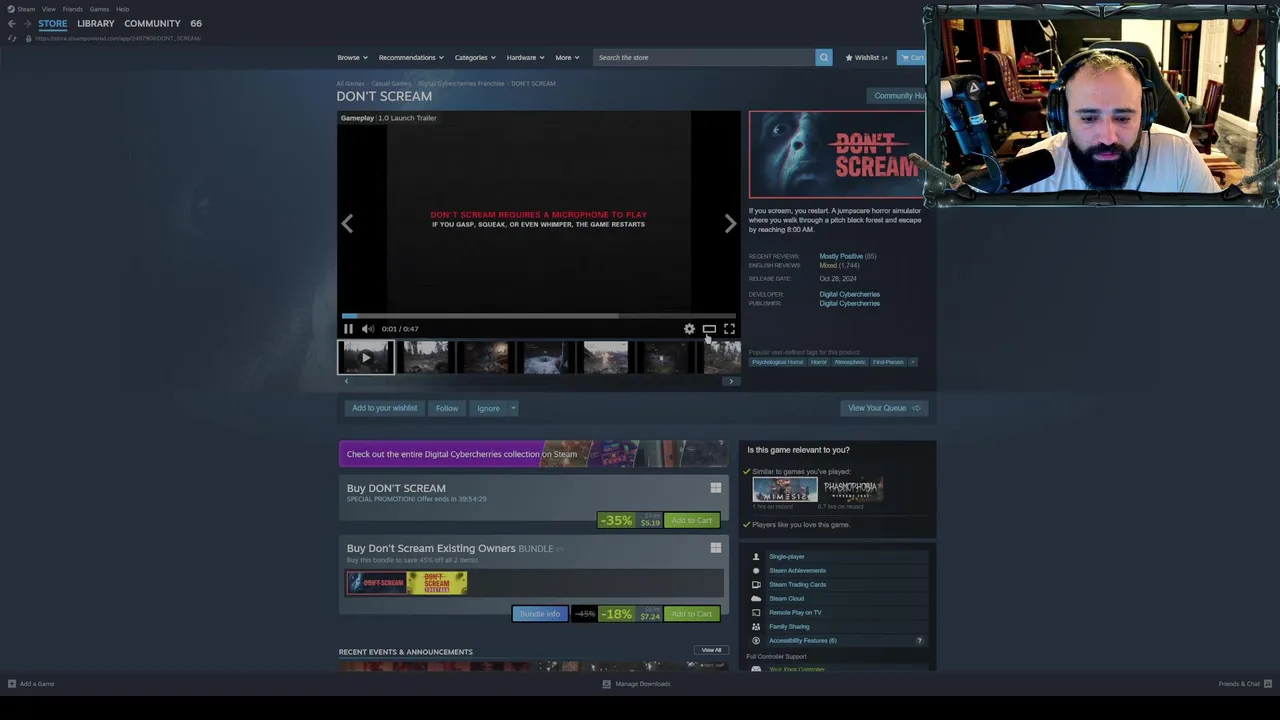The height and width of the screenshot is (720, 1280).
Task: Switch to the COMMUNITY tab
Action: tap(152, 23)
